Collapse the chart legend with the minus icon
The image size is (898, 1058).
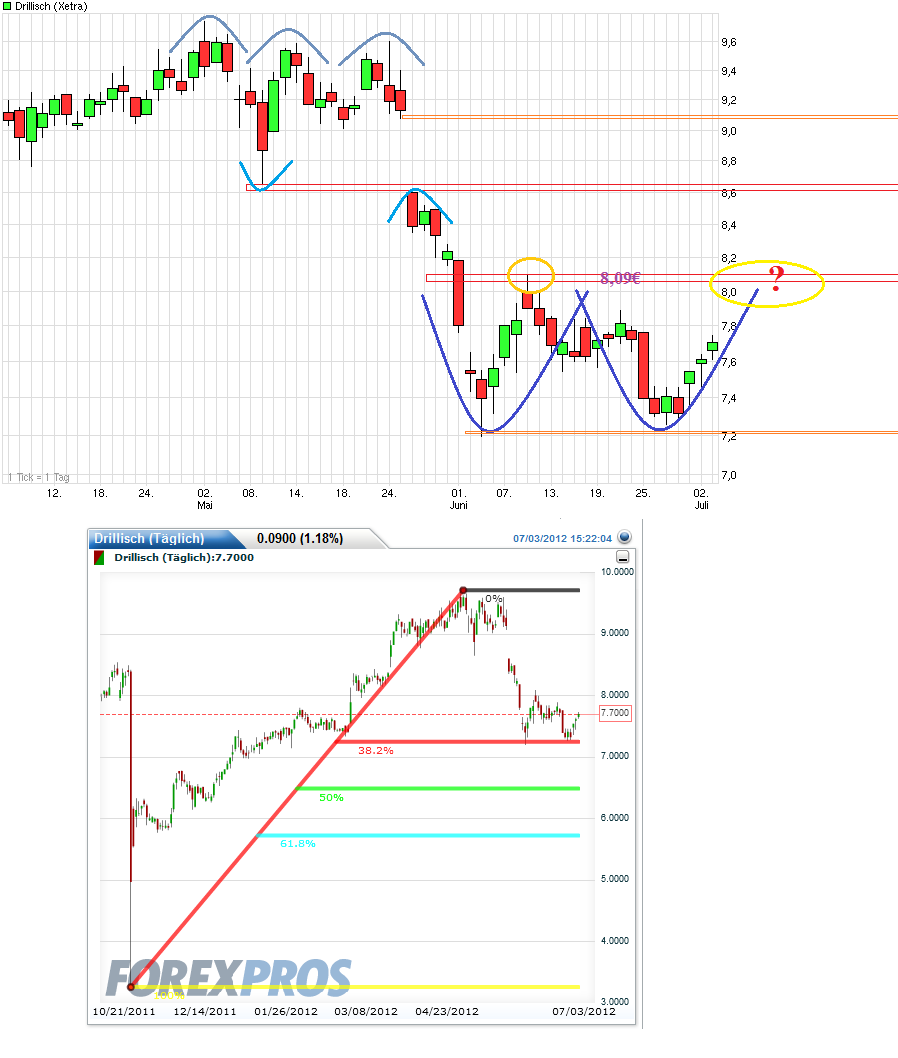tap(623, 557)
